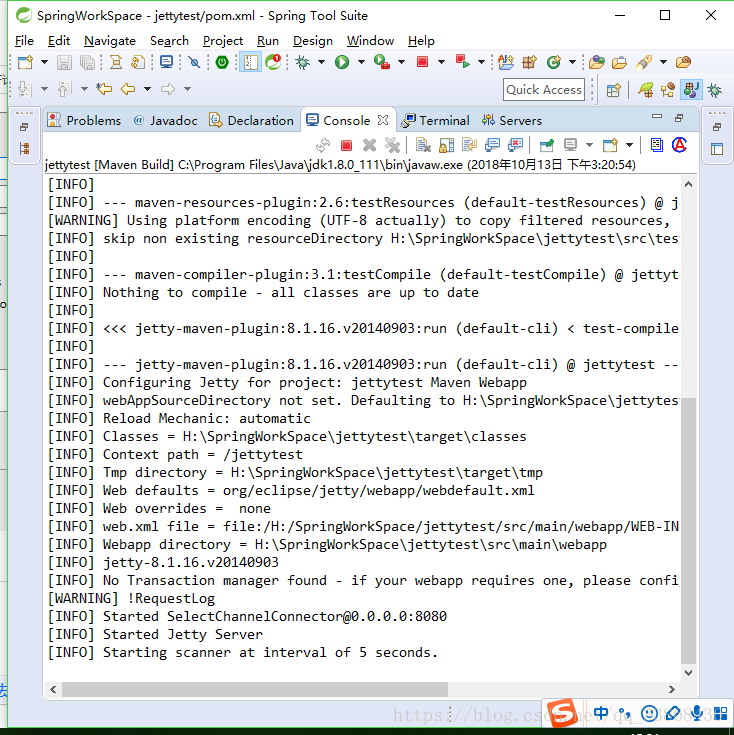The width and height of the screenshot is (734, 735).
Task: Minimize the Console view panel
Action: click(x=657, y=117)
